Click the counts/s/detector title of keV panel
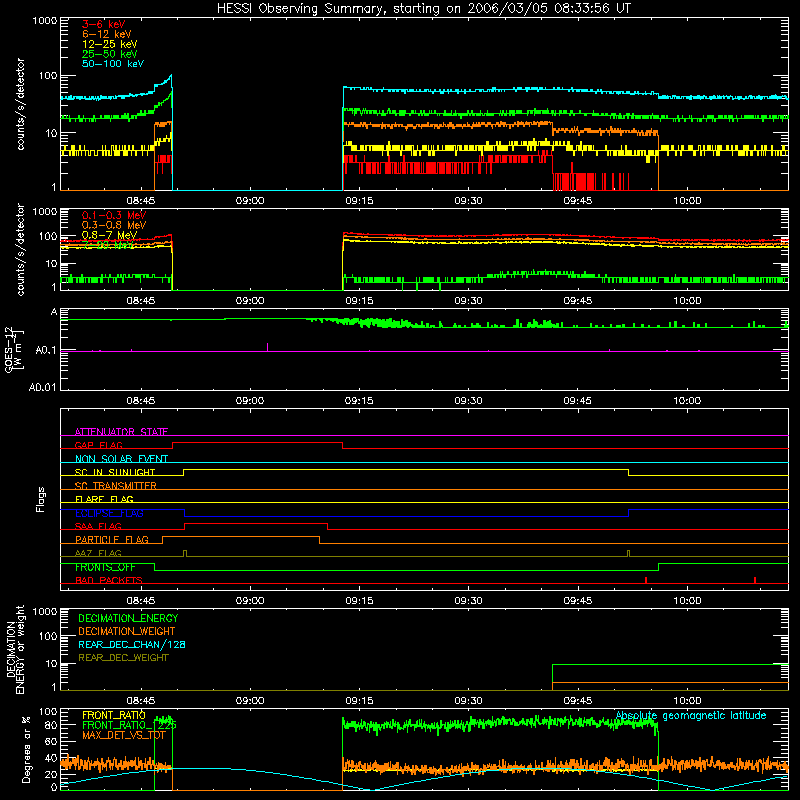 coord(20,104)
